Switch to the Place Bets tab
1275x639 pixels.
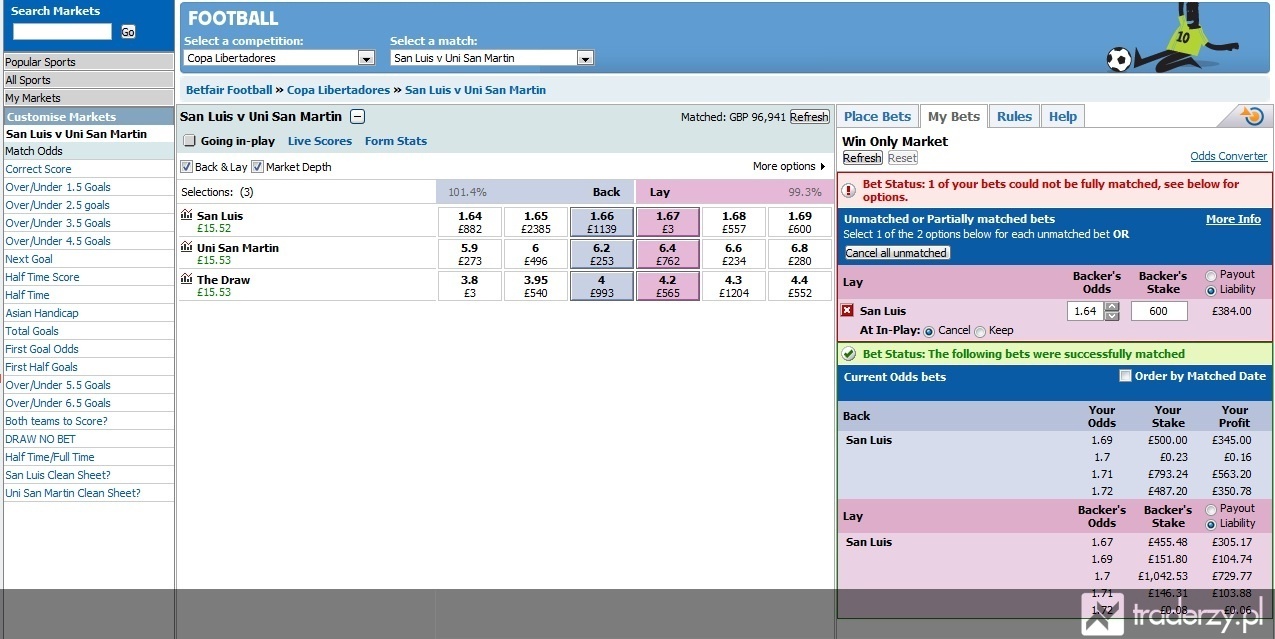coord(877,116)
